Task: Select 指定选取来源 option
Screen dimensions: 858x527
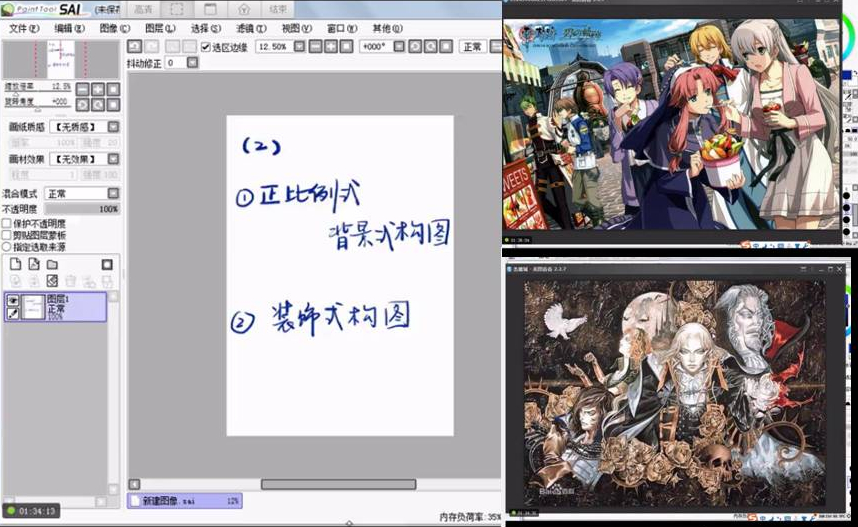Action: (7, 247)
